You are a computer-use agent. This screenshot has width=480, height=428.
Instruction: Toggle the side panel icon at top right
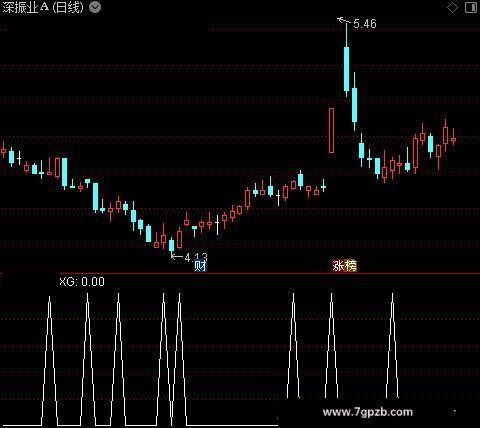point(471,8)
